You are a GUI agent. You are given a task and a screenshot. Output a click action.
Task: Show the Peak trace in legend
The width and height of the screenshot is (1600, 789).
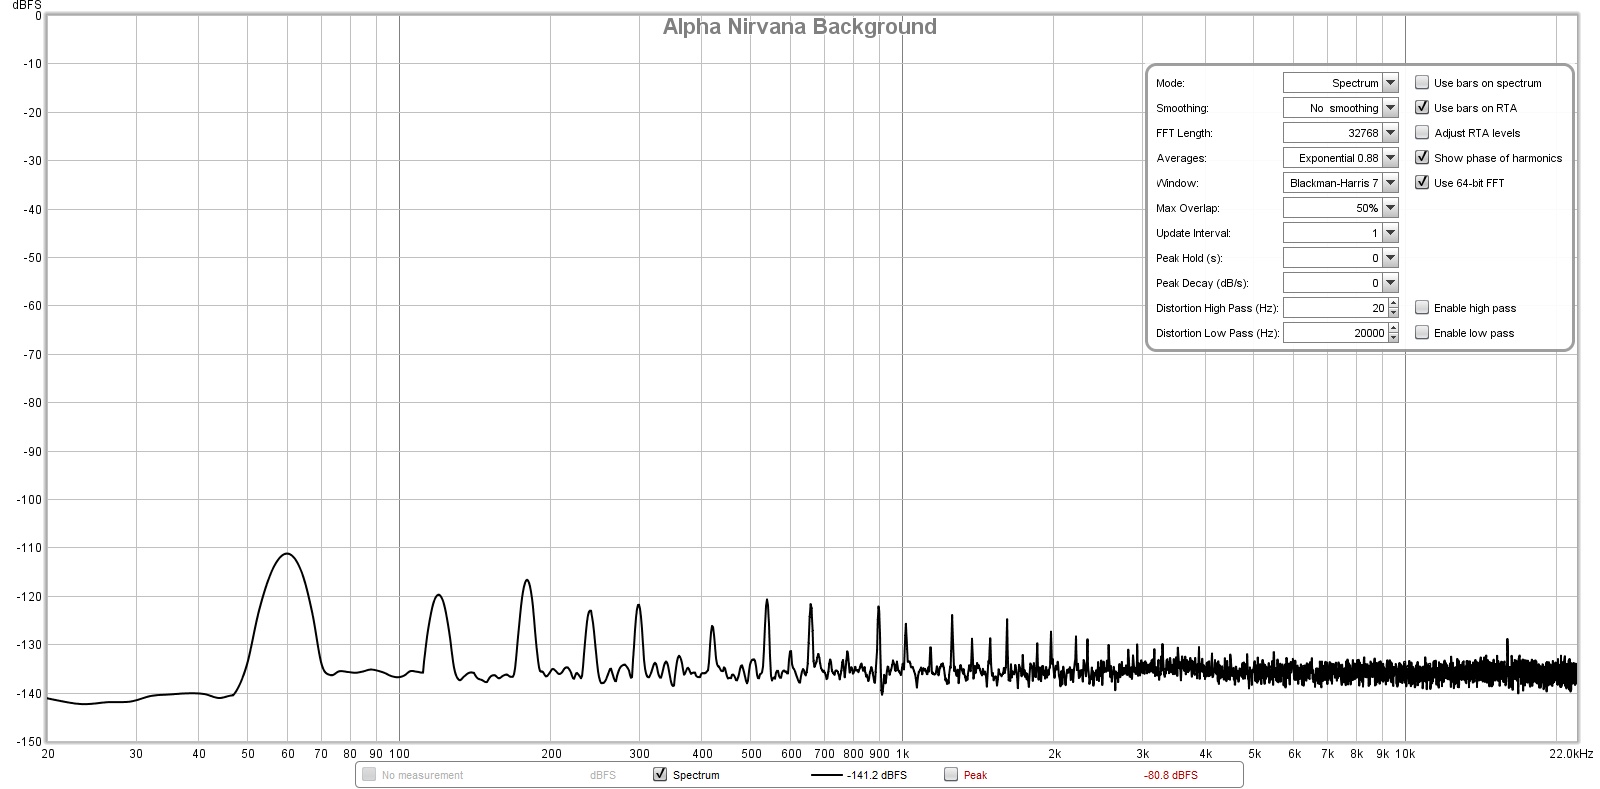pyautogui.click(x=951, y=774)
